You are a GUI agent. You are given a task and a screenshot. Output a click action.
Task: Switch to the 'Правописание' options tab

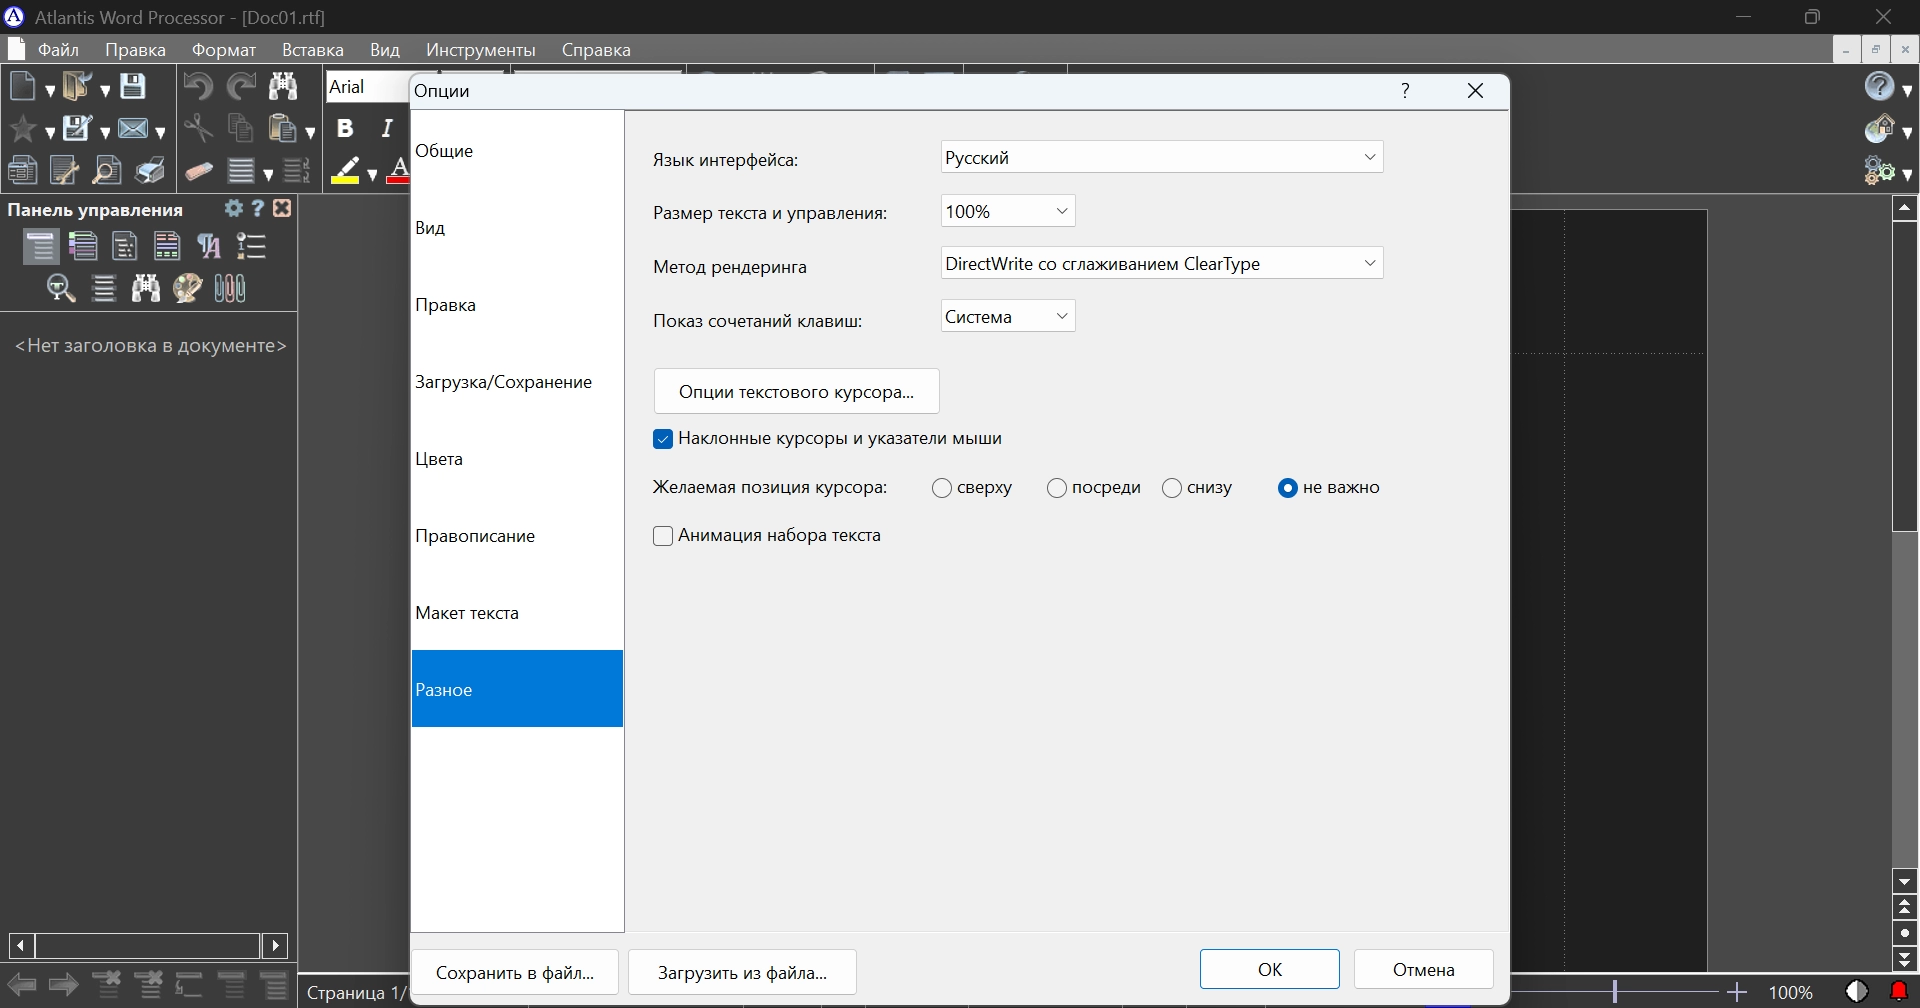[x=475, y=536]
